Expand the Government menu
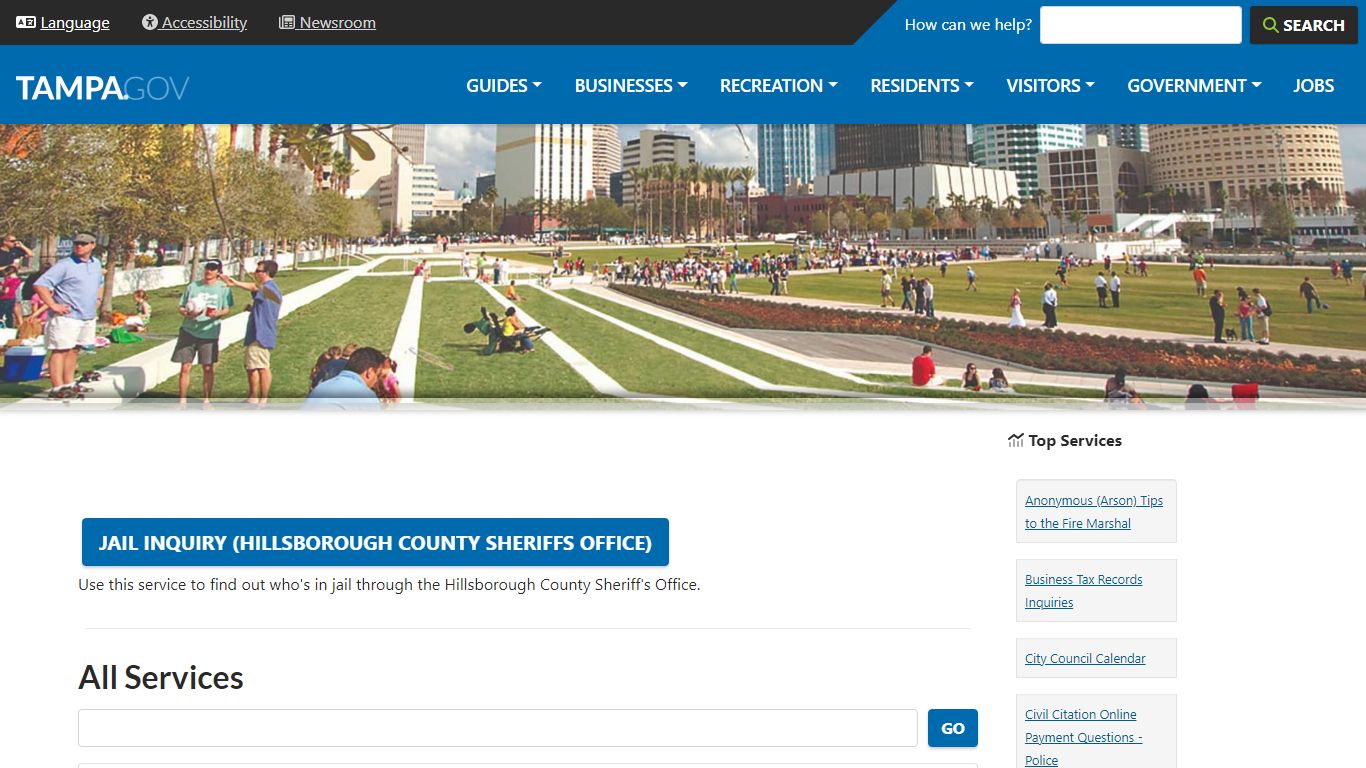This screenshot has width=1366, height=768. [x=1194, y=85]
